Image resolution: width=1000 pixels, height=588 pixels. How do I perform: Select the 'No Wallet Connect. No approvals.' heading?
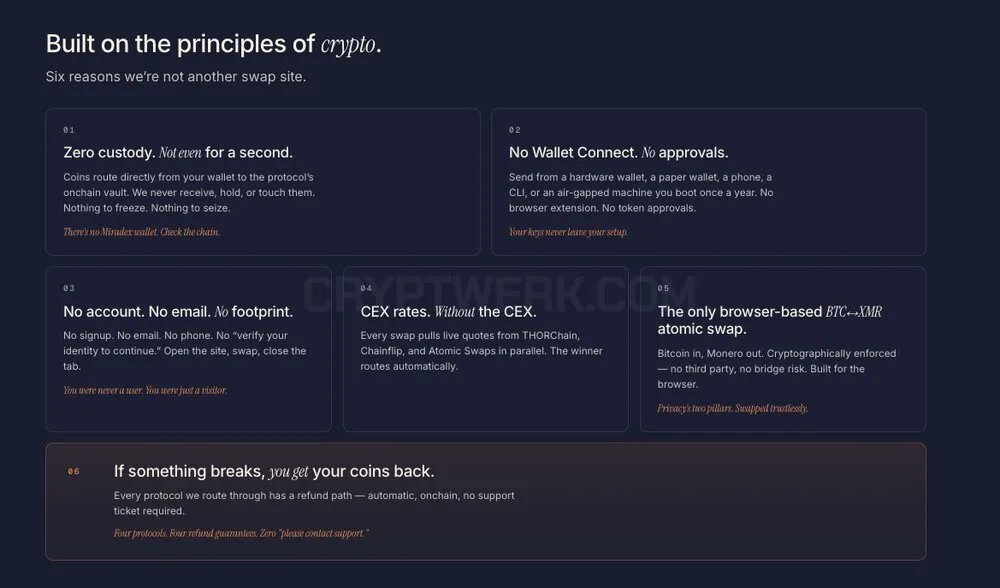619,152
